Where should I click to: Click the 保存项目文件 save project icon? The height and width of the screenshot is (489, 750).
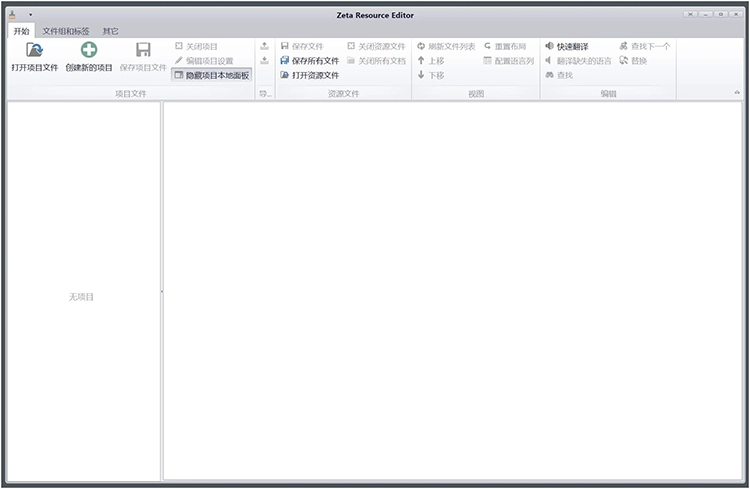143,50
